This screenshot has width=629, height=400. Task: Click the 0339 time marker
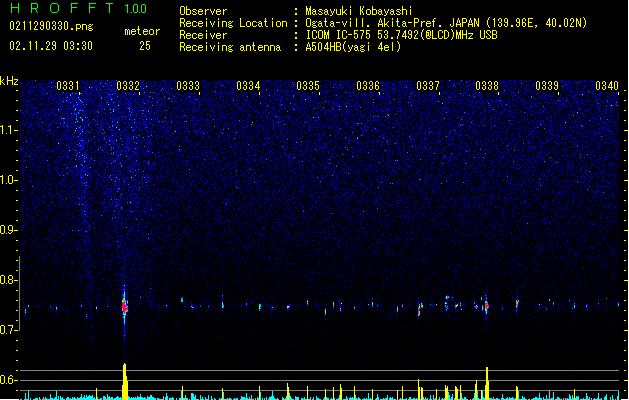(x=547, y=86)
